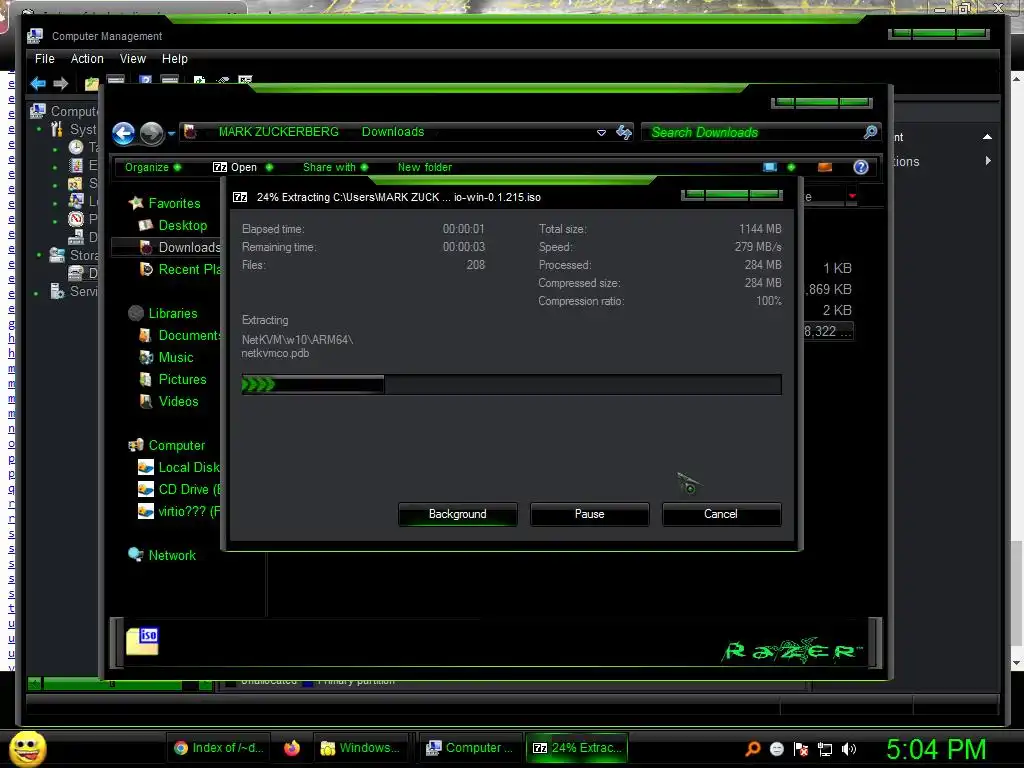
Task: Open the View menu
Action: (x=133, y=59)
